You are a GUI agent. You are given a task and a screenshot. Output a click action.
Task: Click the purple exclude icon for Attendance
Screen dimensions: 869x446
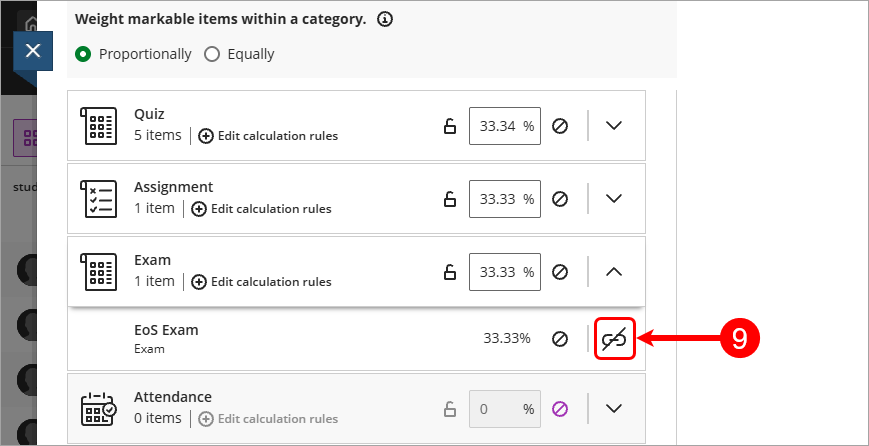point(560,409)
